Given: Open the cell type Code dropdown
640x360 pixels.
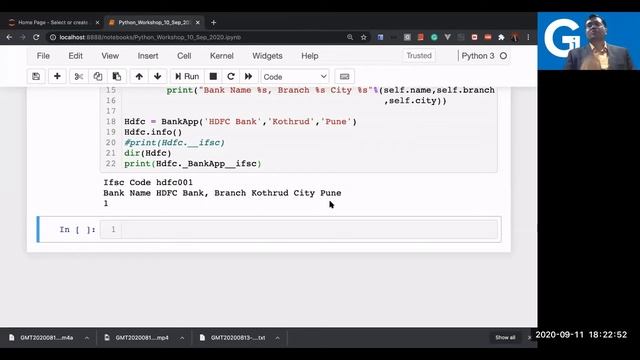Looking at the screenshot, I should (x=295, y=77).
